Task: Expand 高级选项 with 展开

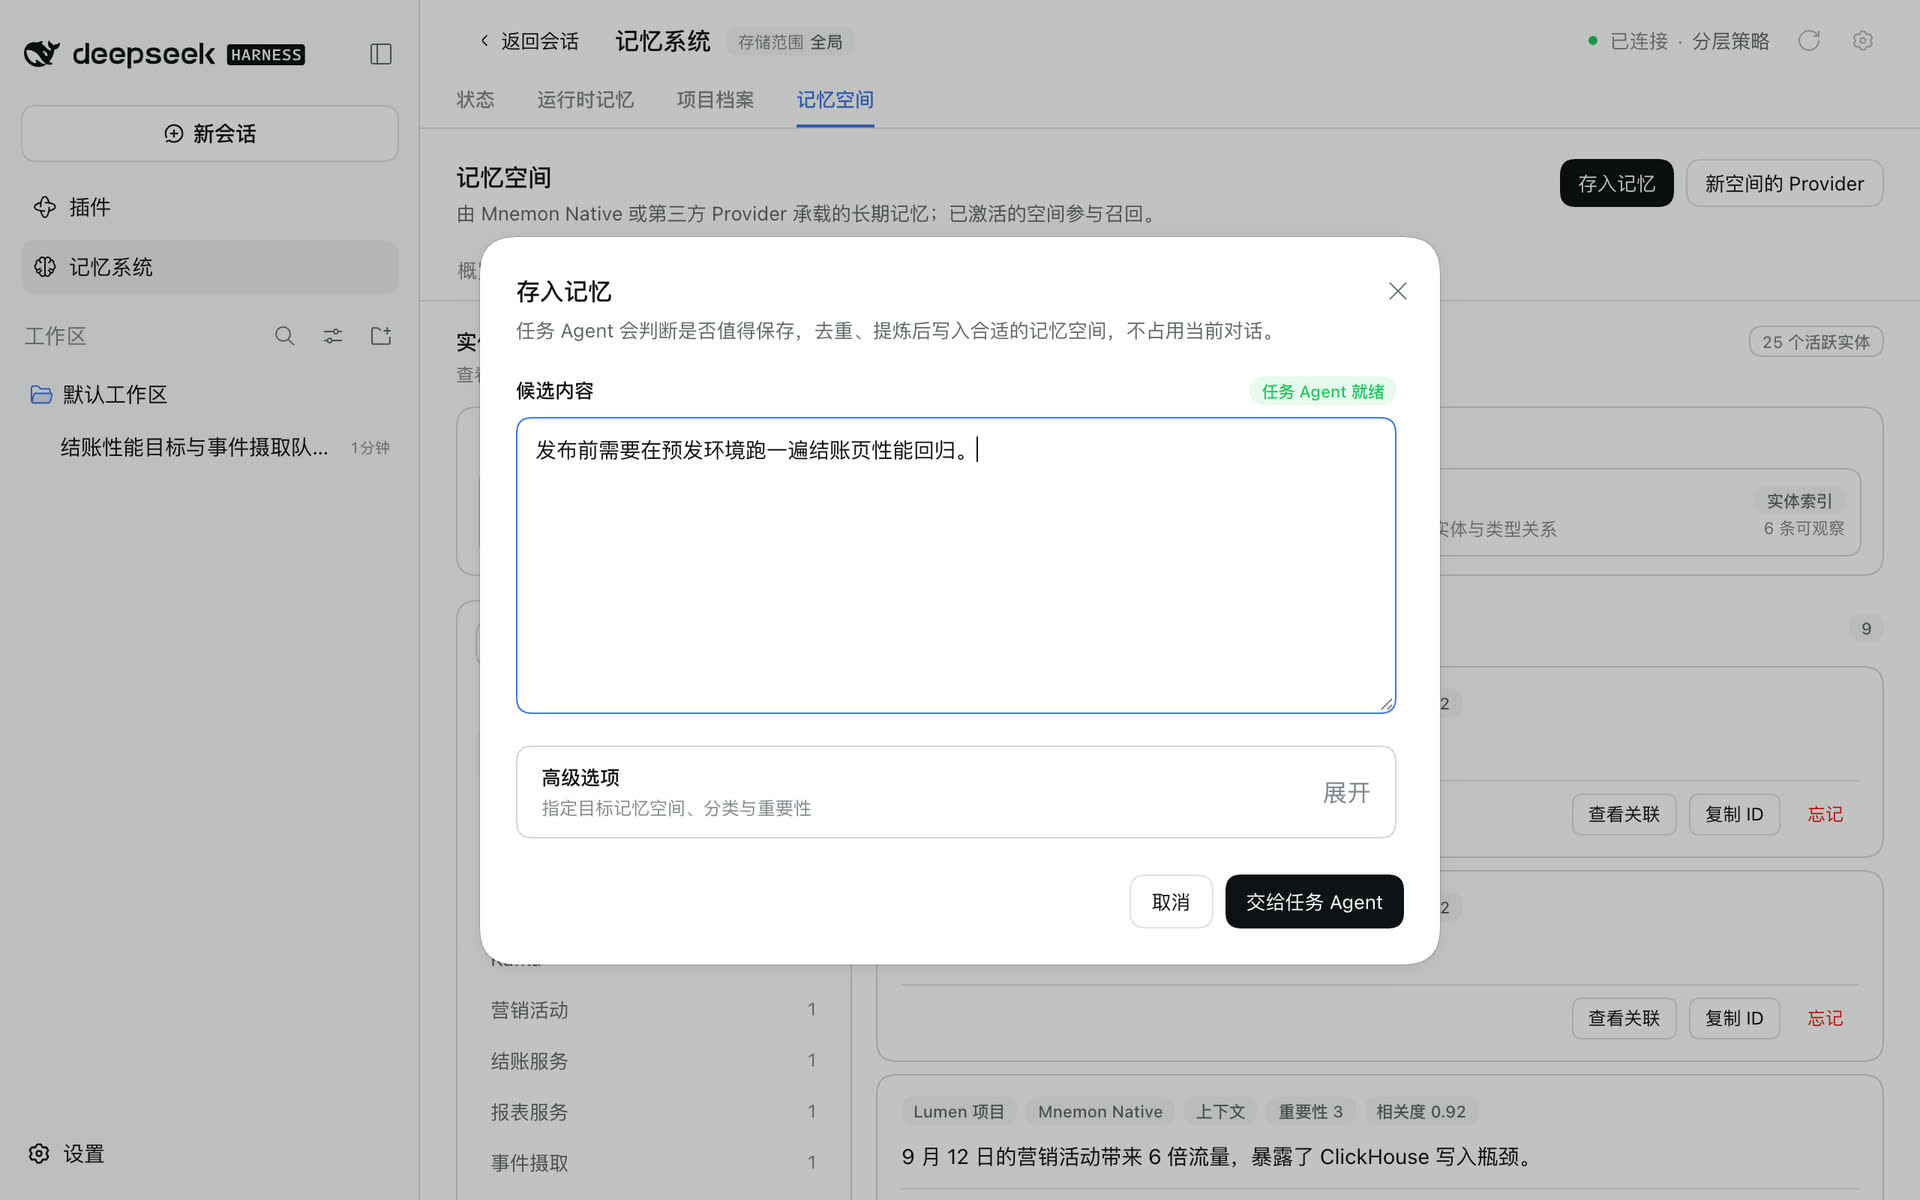Action: 1346,793
